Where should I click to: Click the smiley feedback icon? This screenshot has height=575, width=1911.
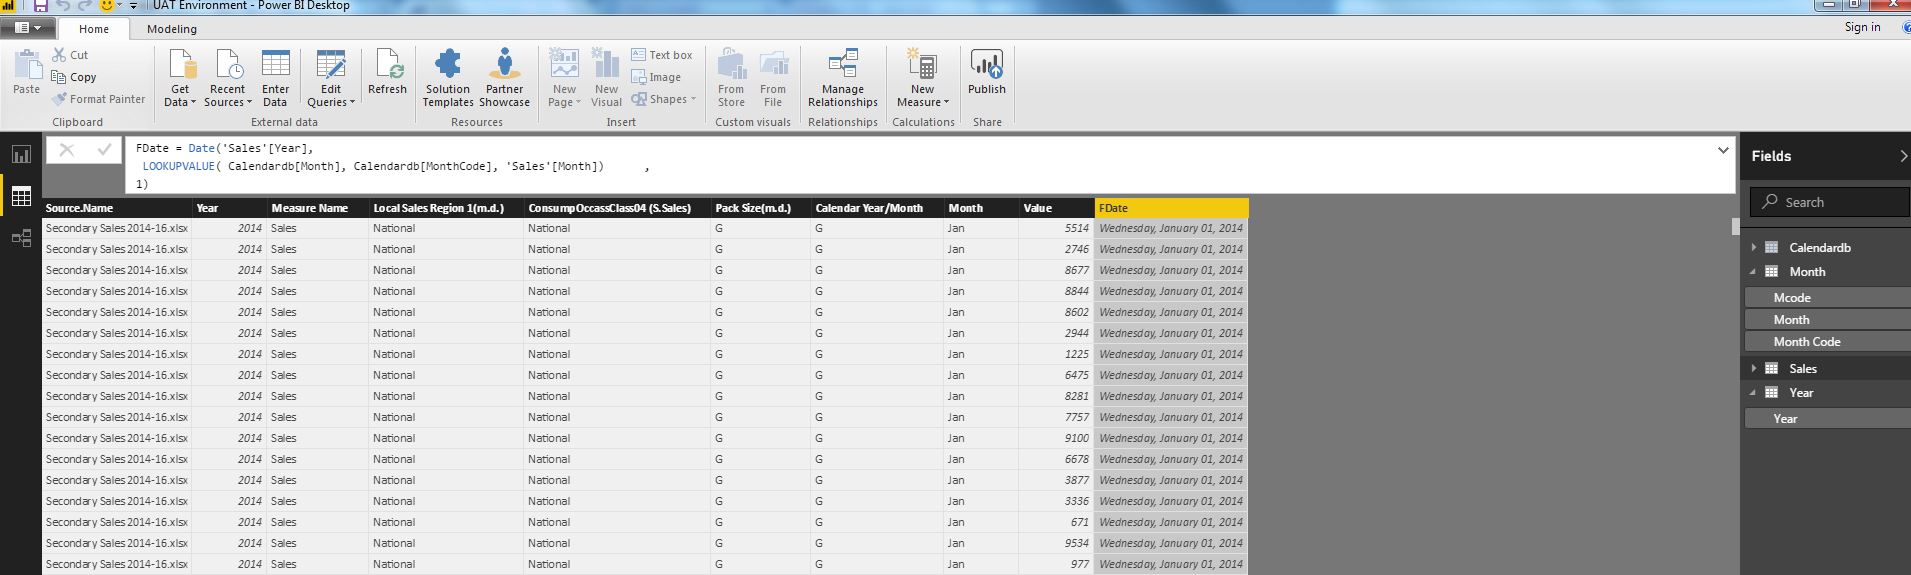108,6
